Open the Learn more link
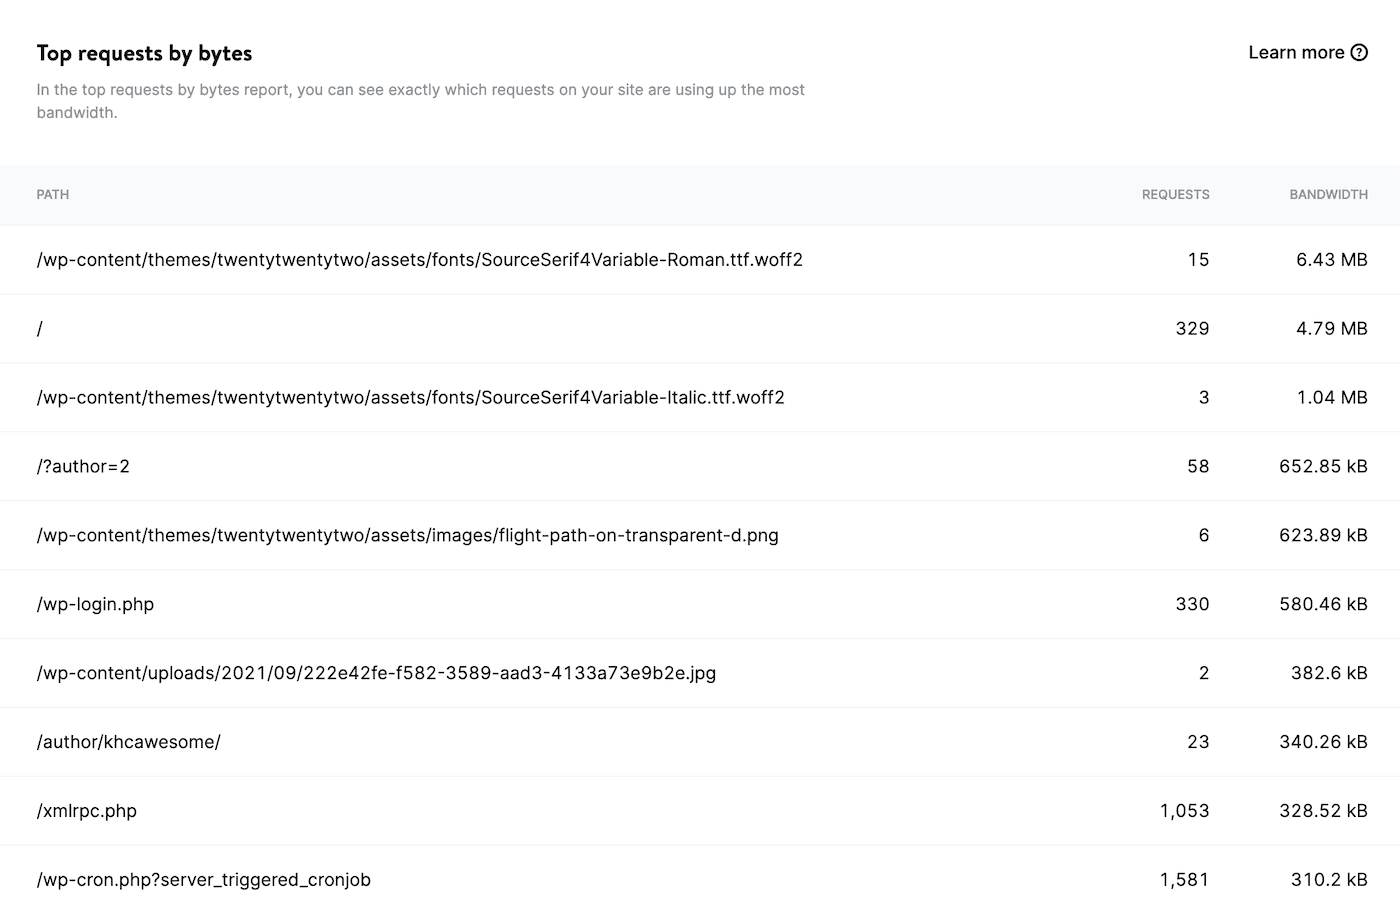Screen dimensions: 1400x907 point(1296,52)
